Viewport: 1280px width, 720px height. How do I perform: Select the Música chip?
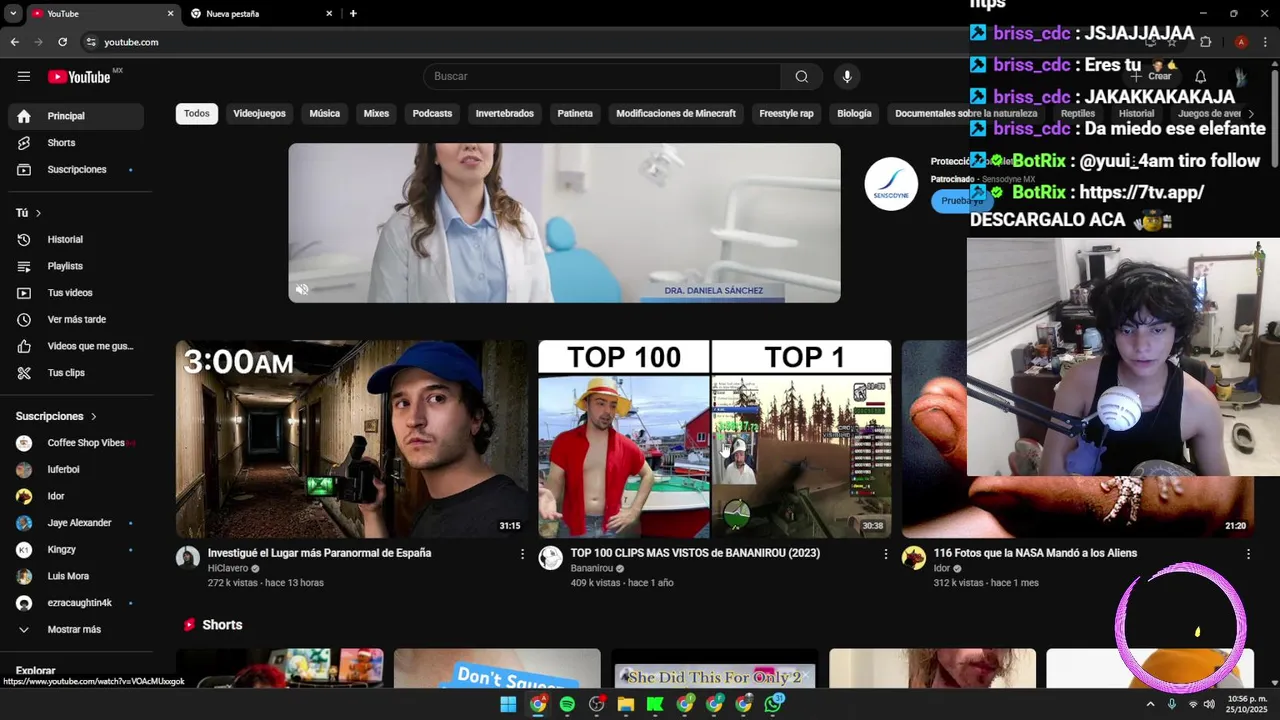[x=324, y=114]
